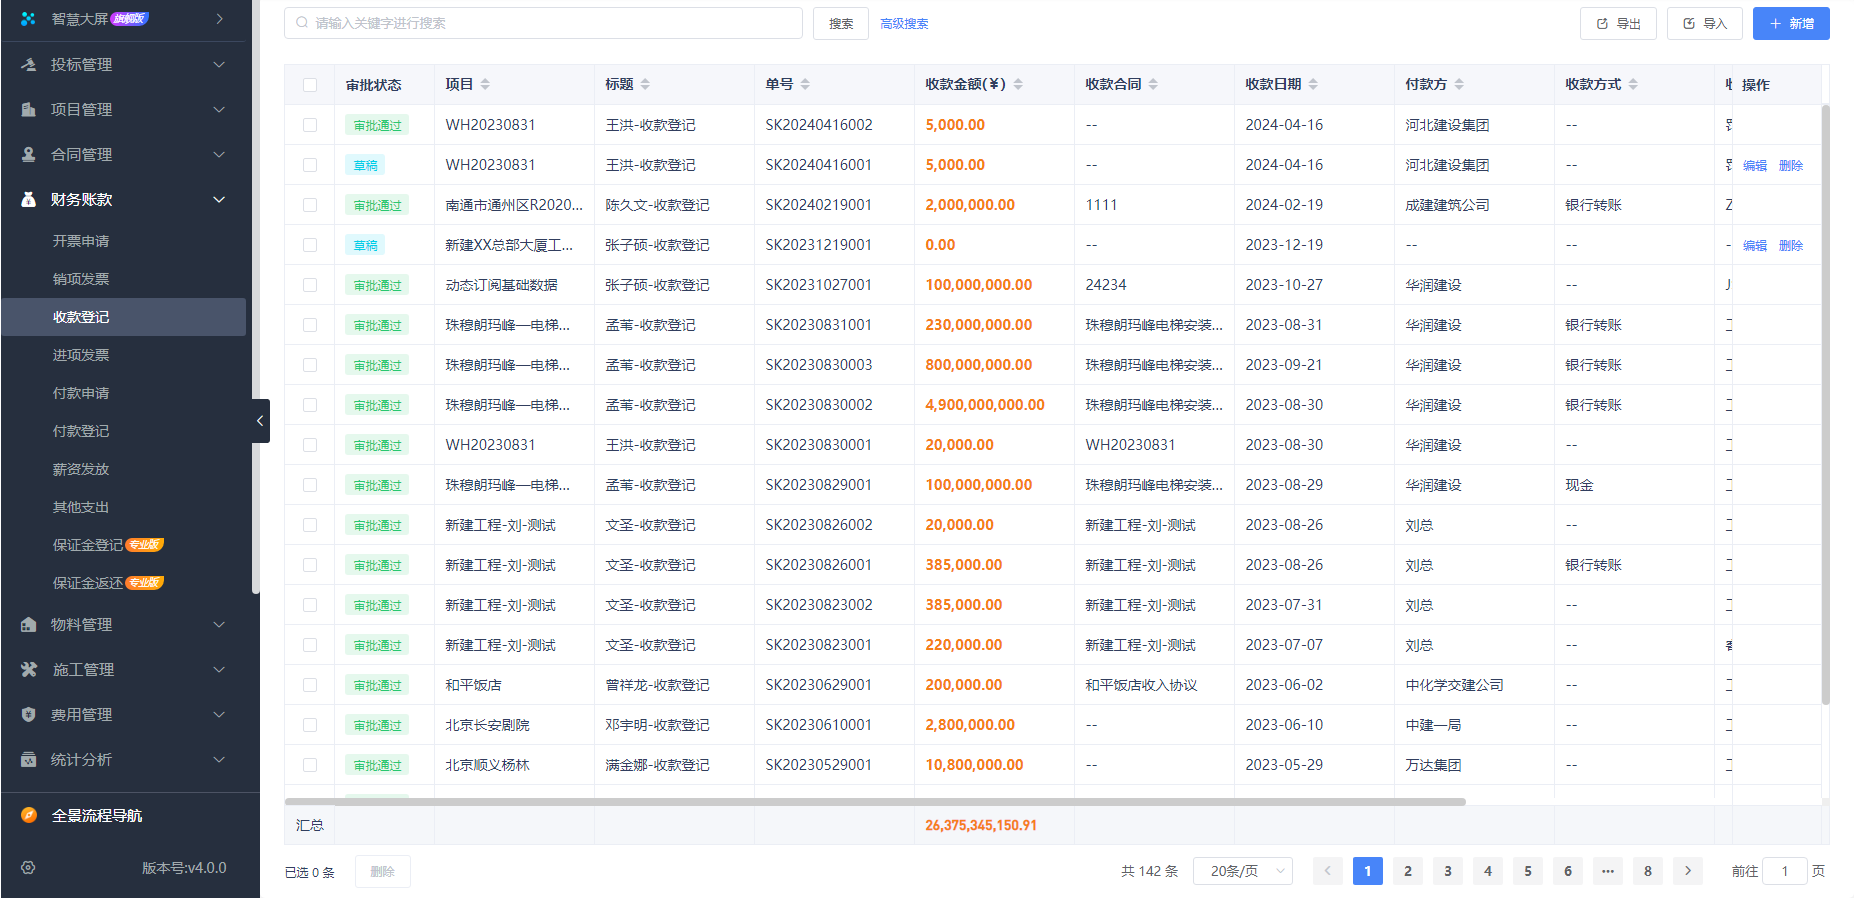Click the 新增 button
Viewport: 1855px width, 899px height.
1790,24
